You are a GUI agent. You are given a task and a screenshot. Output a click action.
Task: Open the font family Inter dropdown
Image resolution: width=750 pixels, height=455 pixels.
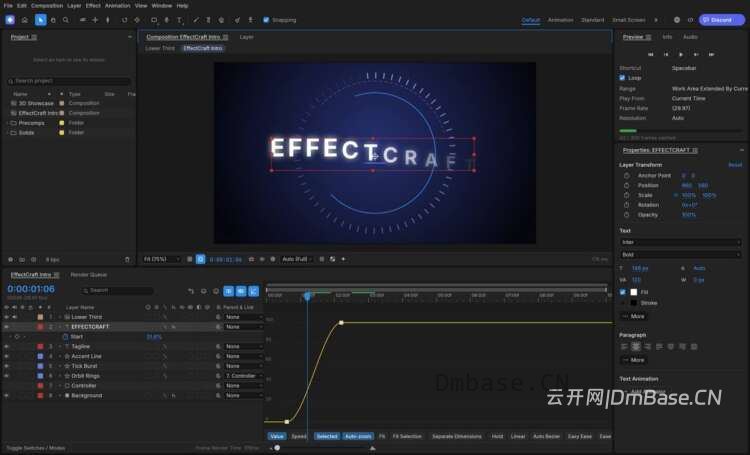681,243
